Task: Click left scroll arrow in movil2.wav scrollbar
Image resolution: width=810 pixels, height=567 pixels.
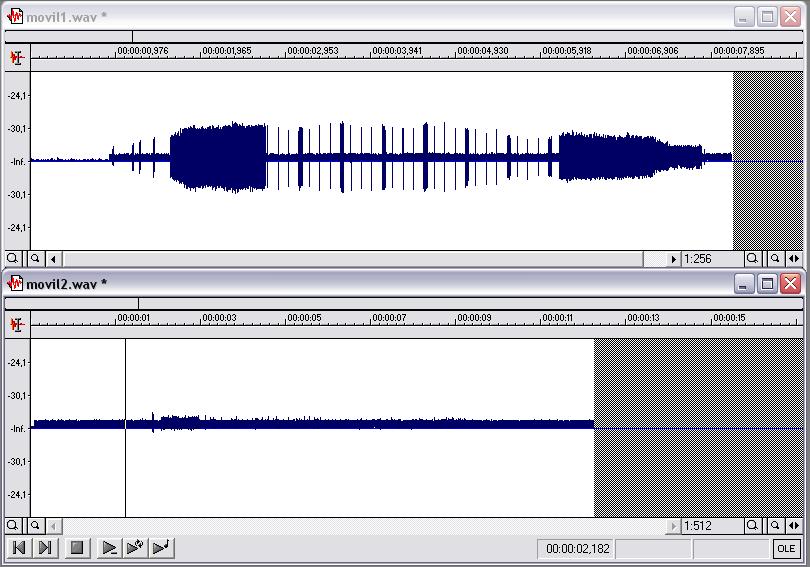Action: click(53, 526)
